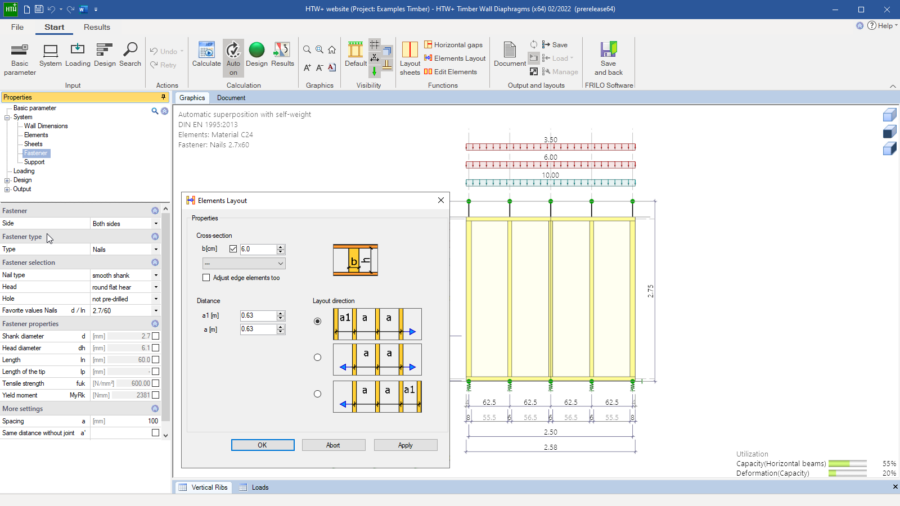
Task: Click the OK button in Elements Layout
Action: [263, 445]
